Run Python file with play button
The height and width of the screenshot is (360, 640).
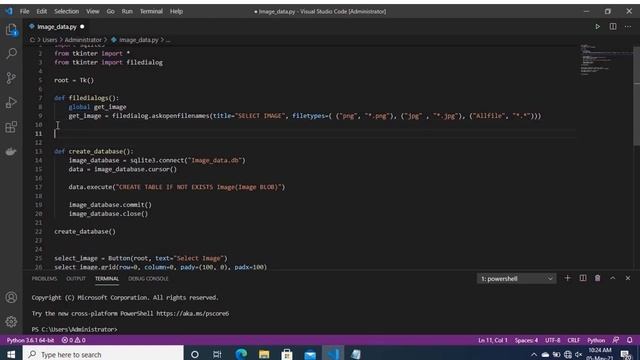point(597,27)
